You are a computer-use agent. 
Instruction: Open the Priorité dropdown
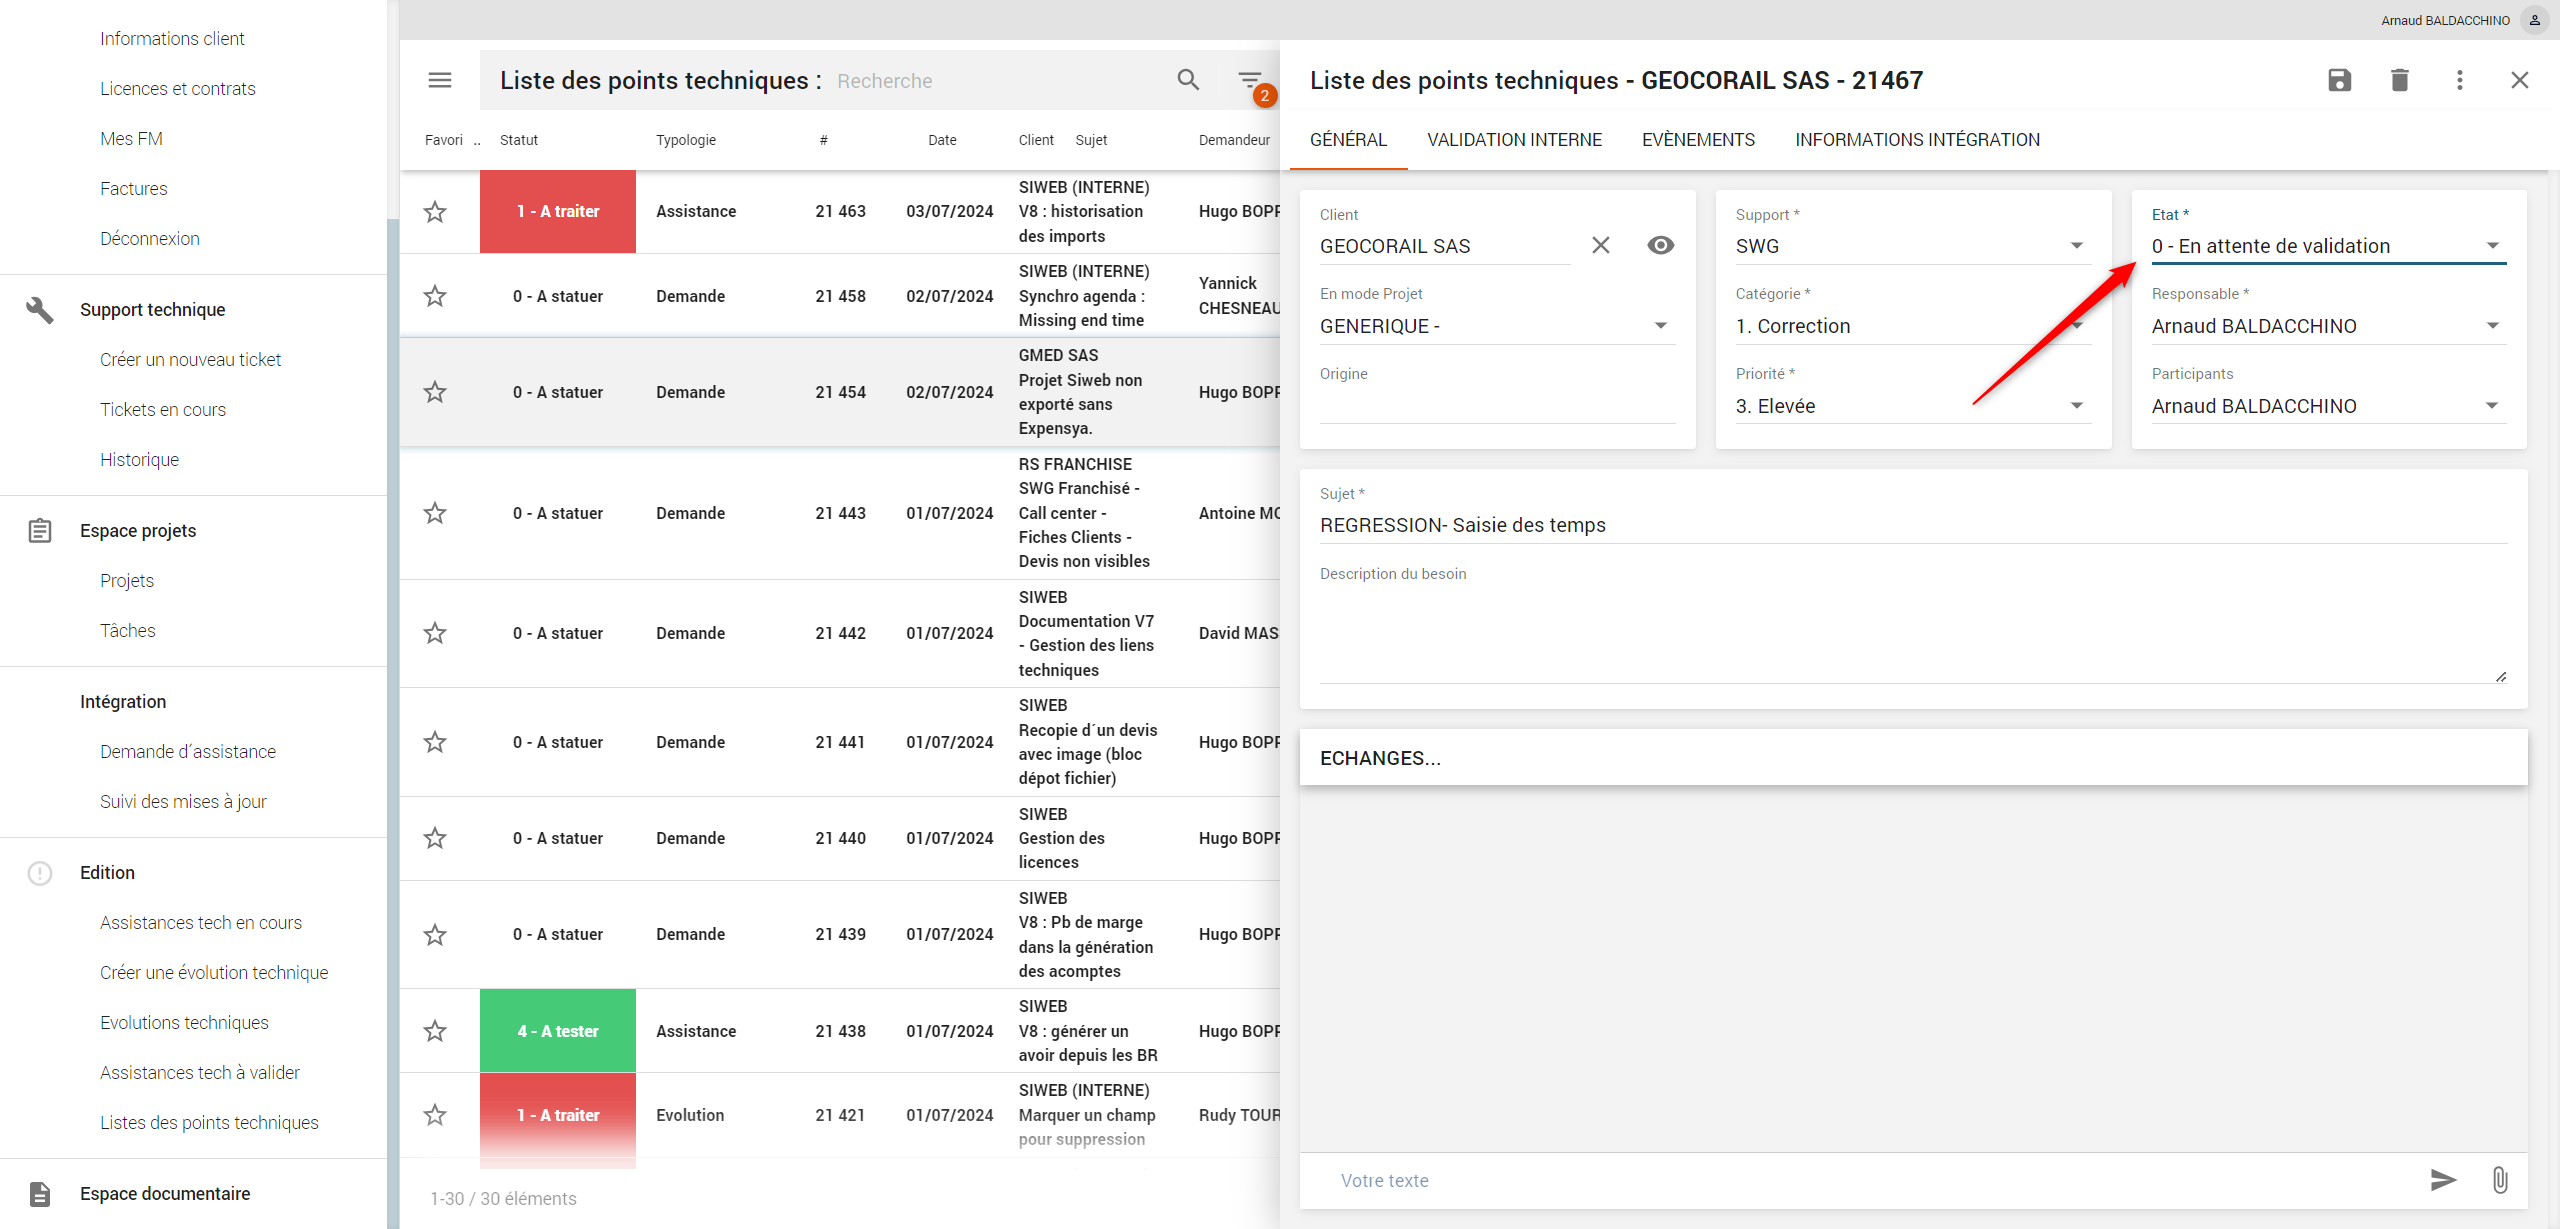2076,406
